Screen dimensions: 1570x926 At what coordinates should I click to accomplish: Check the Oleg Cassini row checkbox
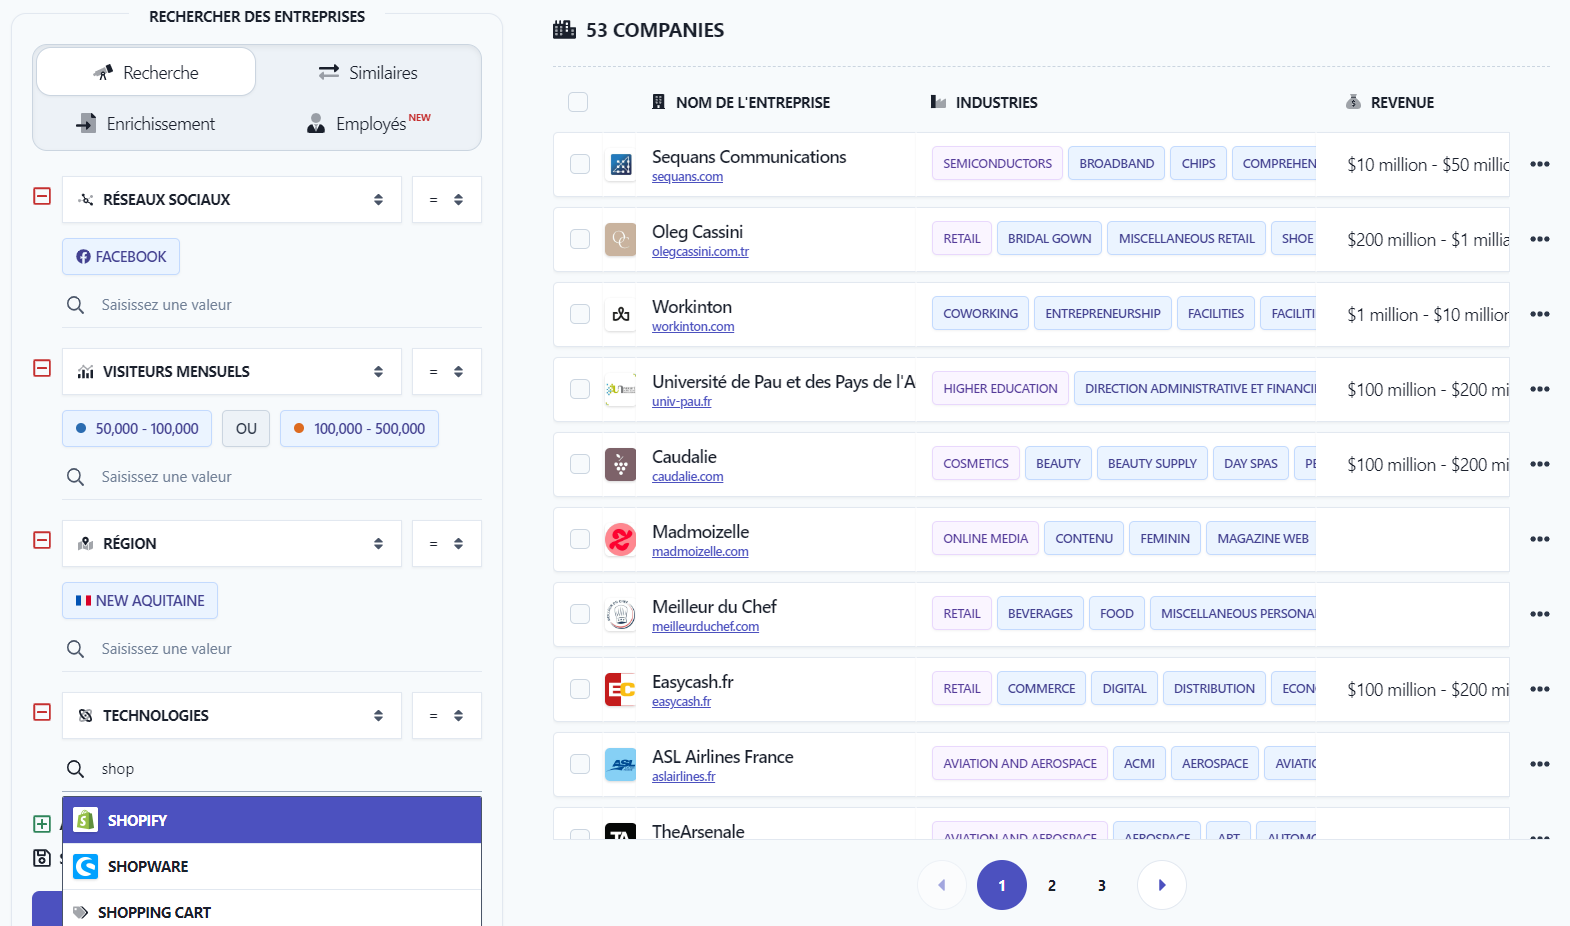click(x=580, y=239)
